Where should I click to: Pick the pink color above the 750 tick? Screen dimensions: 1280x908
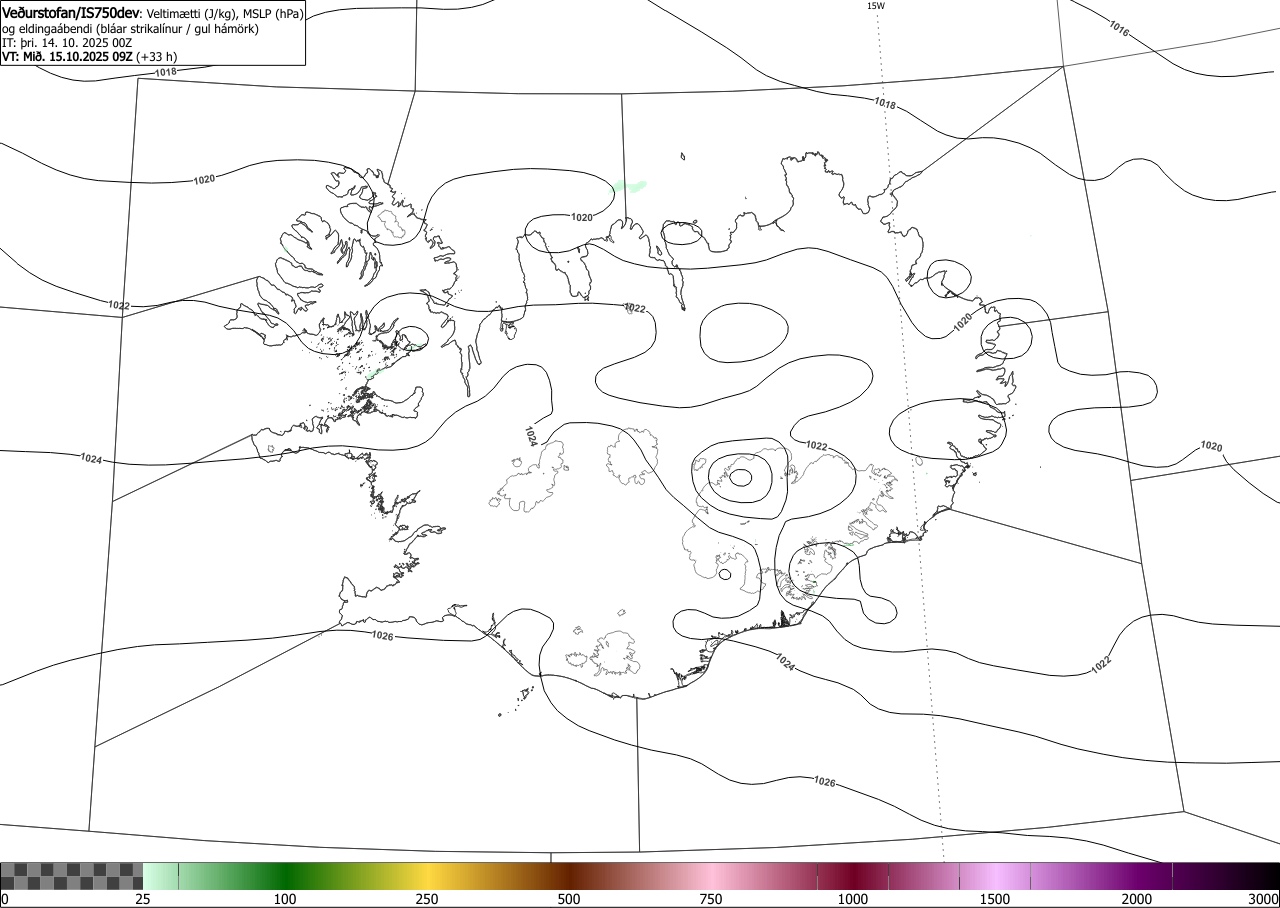(711, 876)
